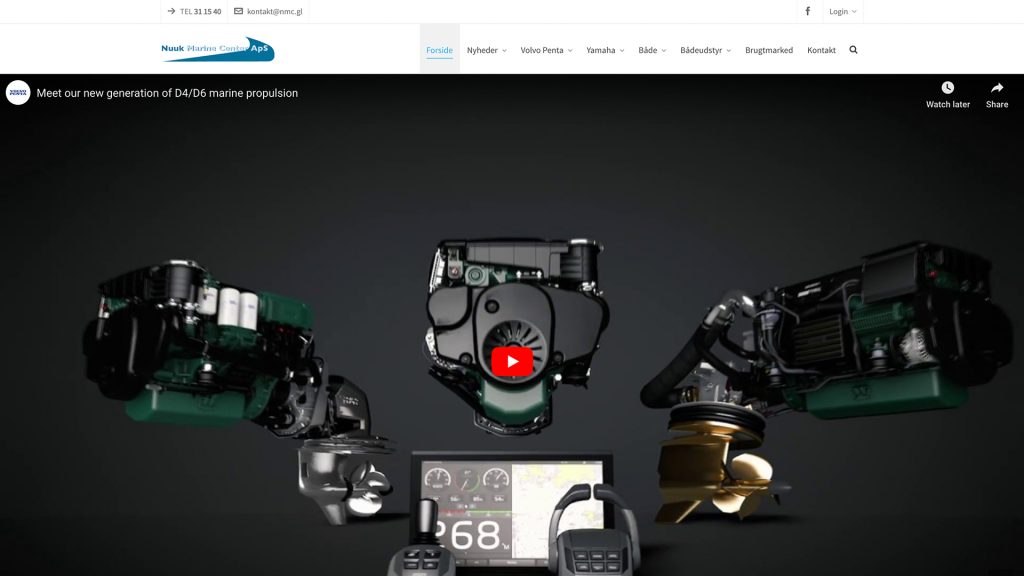This screenshot has width=1024, height=576.
Task: Expand the Bådeudstyr menu
Action: tap(702, 48)
